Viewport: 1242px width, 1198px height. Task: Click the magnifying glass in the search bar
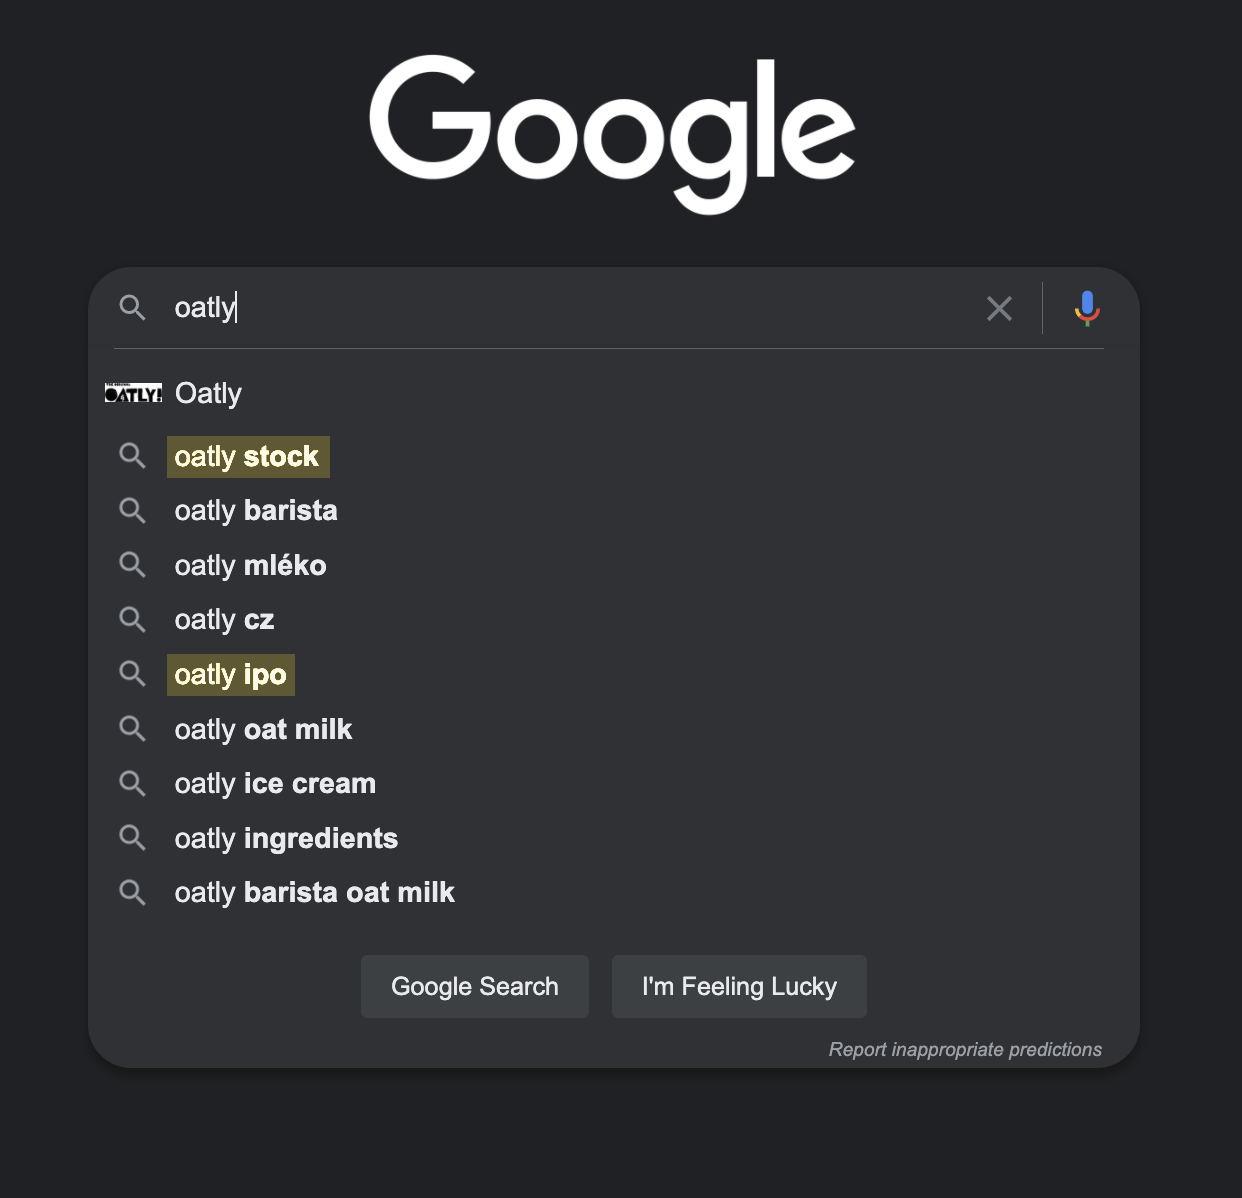point(133,308)
